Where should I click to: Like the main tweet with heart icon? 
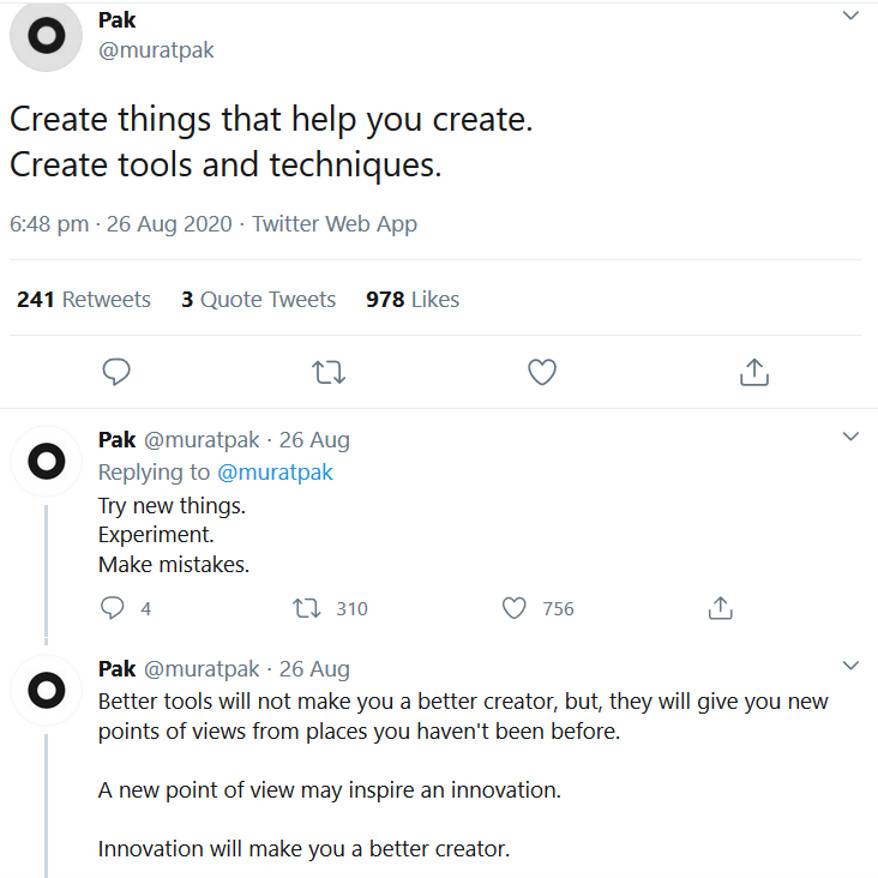click(x=541, y=372)
